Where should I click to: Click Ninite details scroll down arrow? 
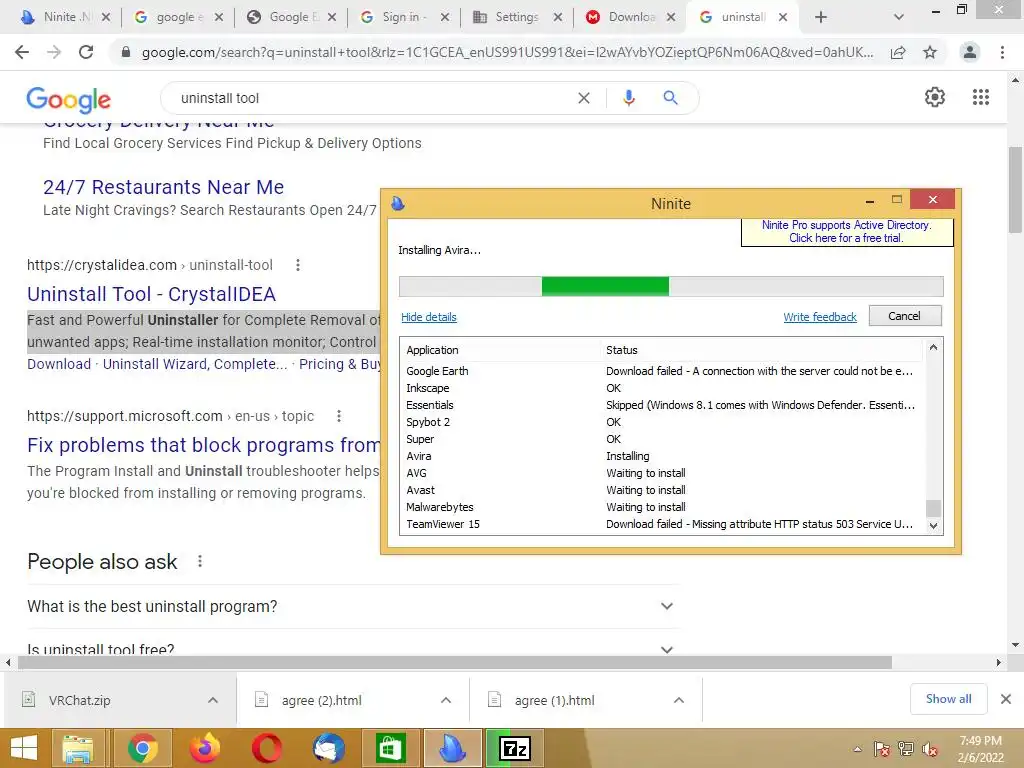933,526
